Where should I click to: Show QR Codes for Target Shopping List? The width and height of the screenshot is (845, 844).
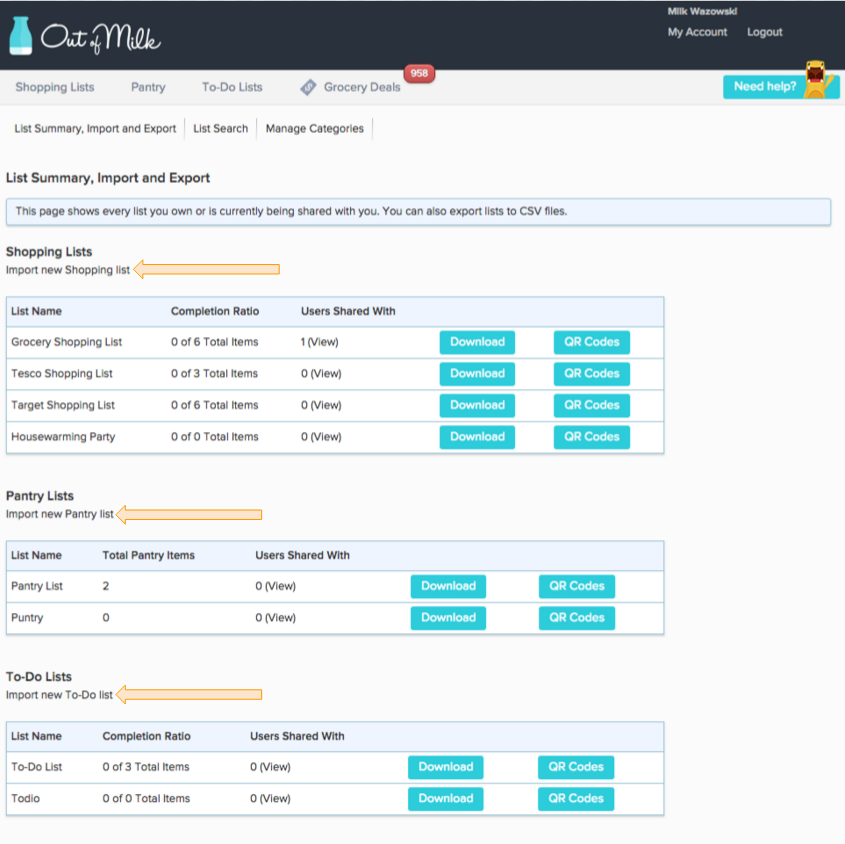click(592, 405)
